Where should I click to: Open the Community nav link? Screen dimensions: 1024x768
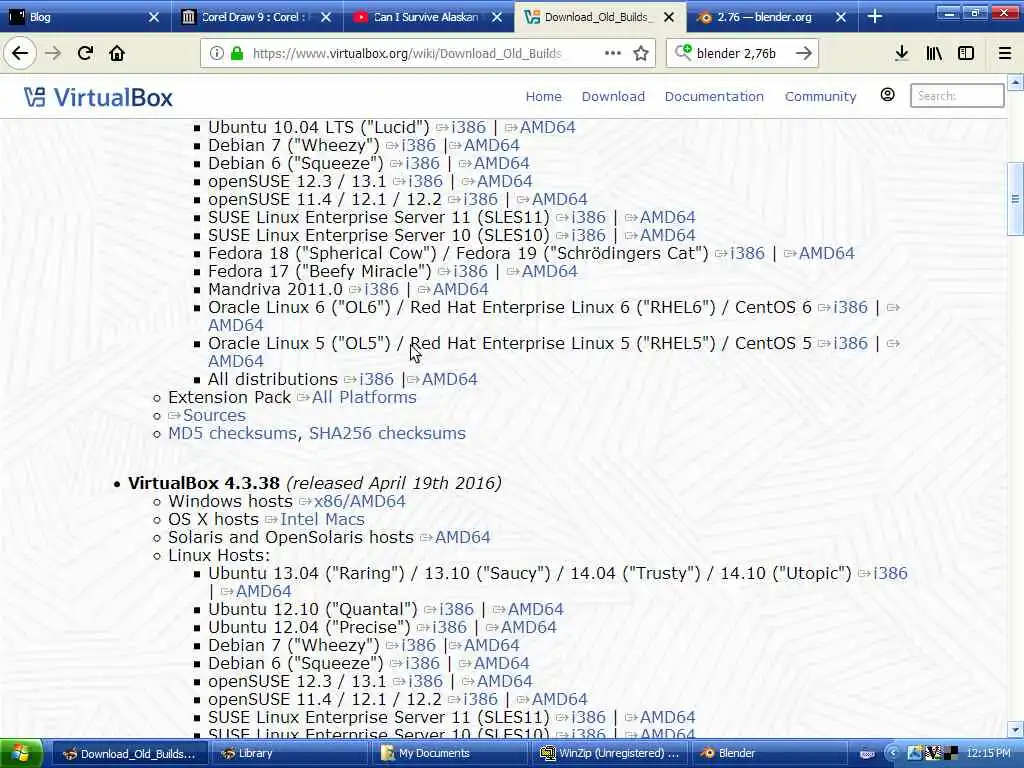tap(820, 96)
